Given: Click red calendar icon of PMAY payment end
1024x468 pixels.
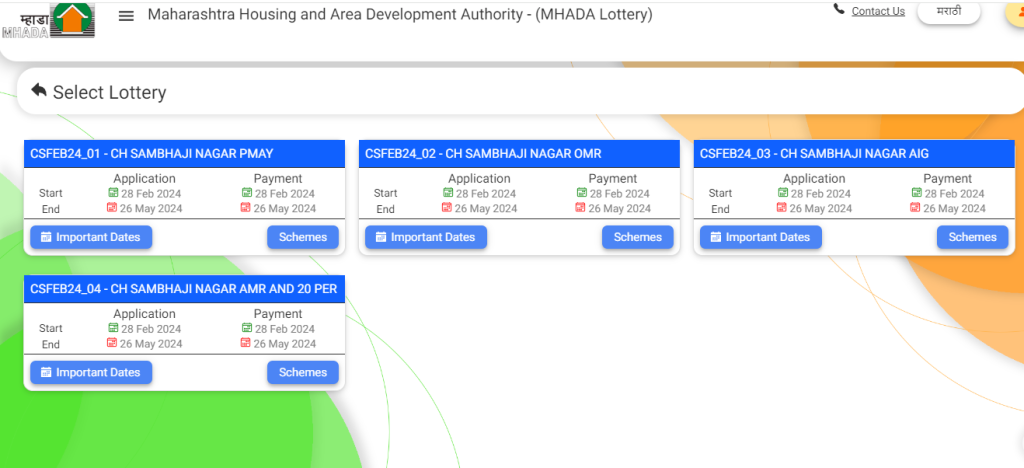Looking at the screenshot, I should 246,208.
